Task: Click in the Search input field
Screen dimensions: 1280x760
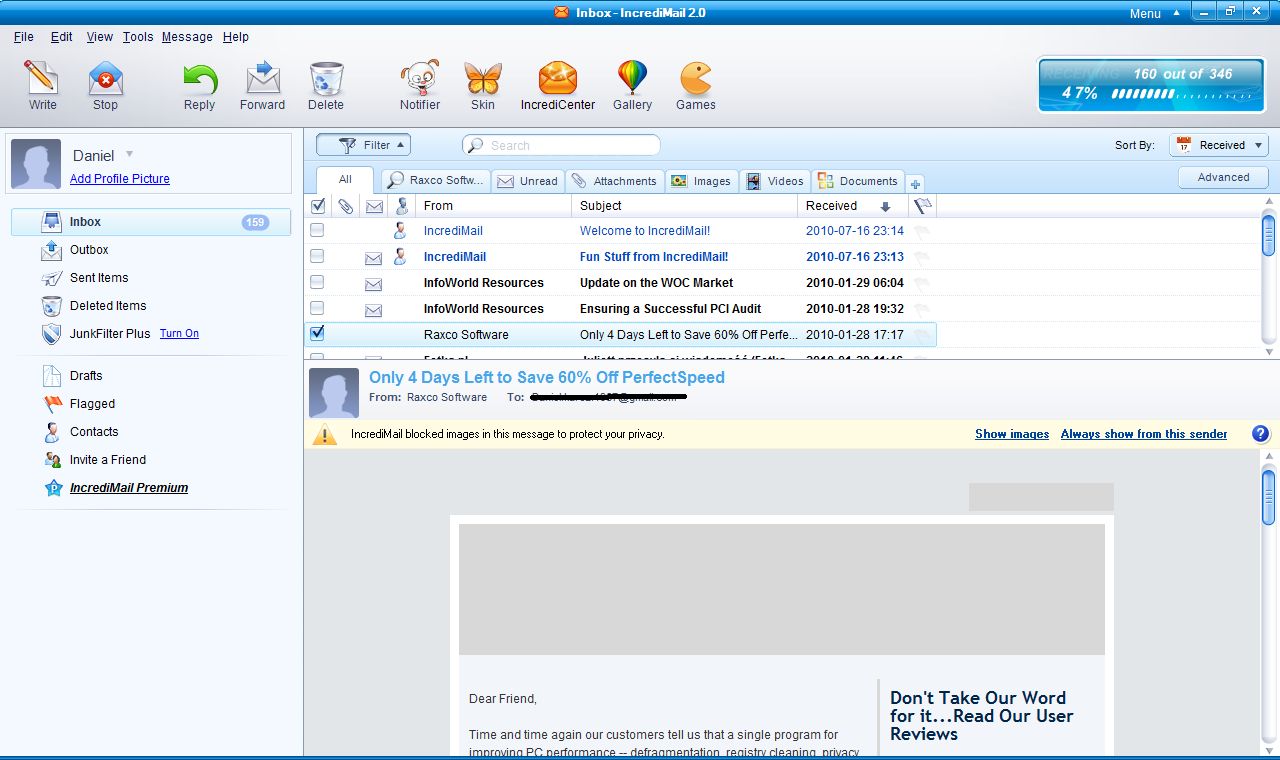Action: 561,145
